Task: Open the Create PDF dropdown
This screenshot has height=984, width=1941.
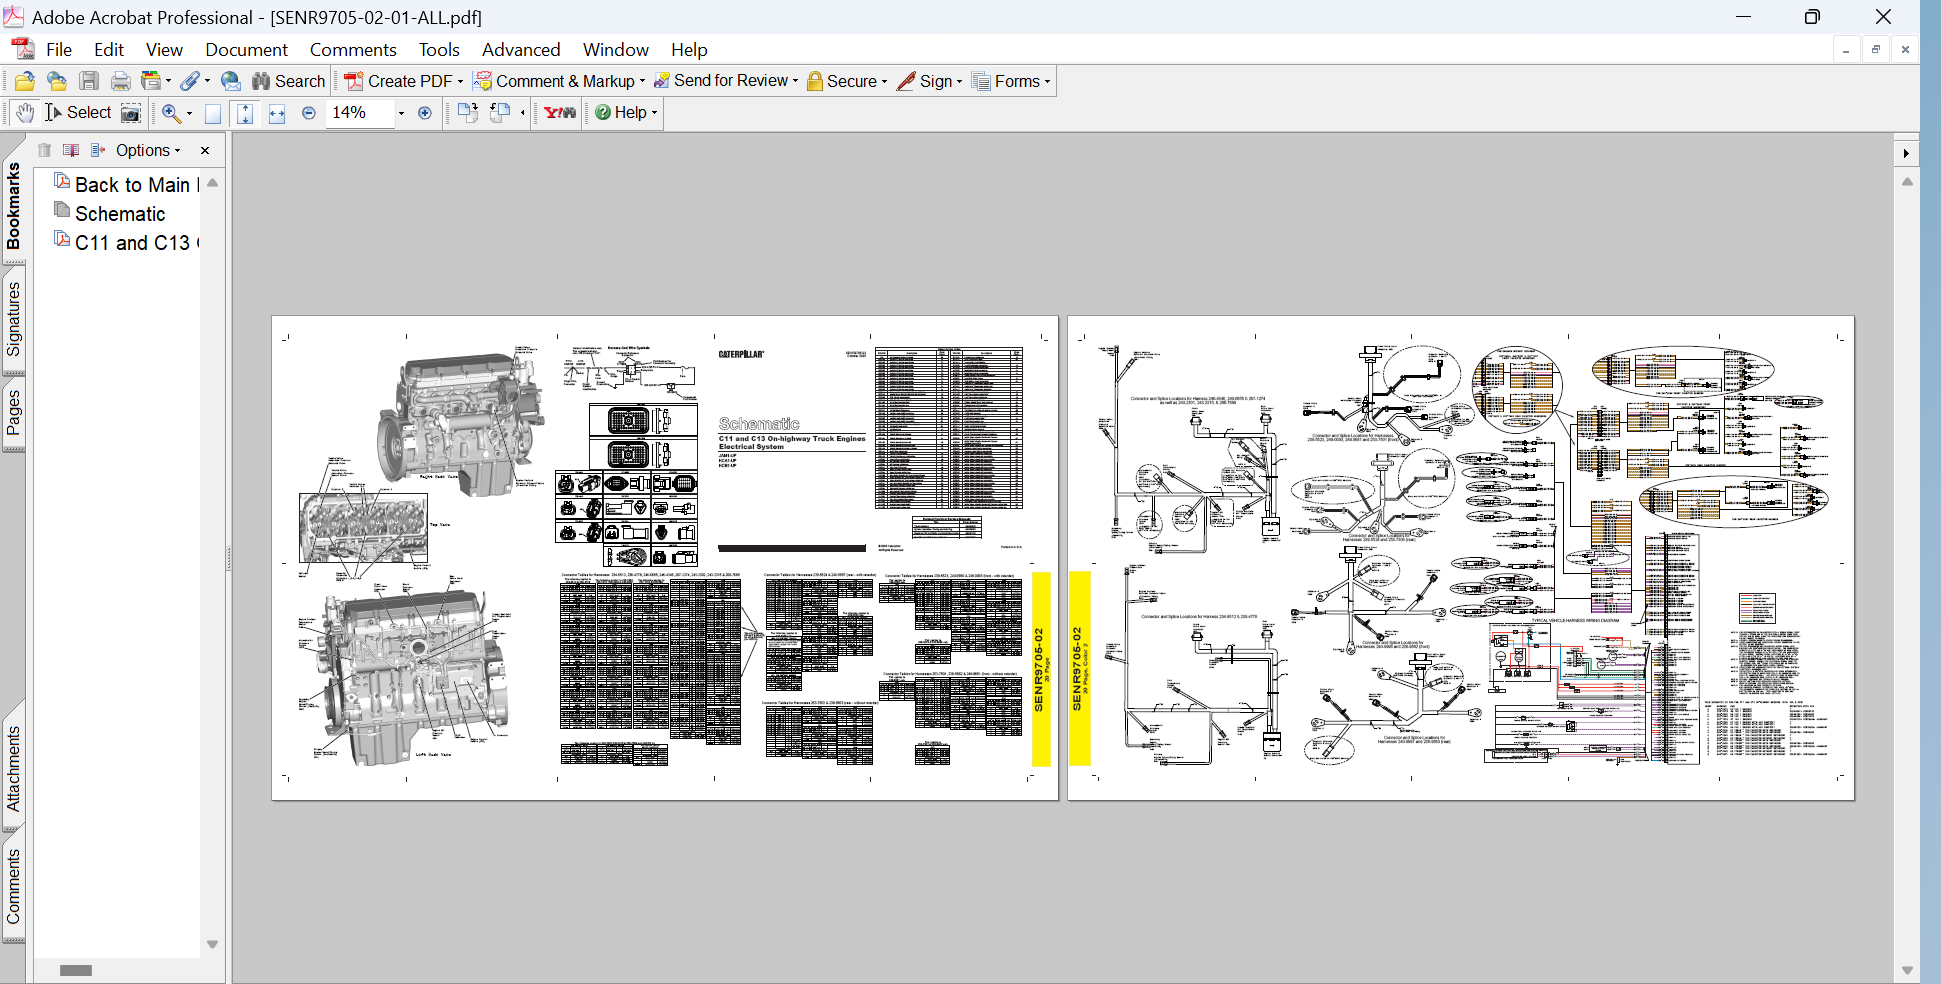Action: tap(403, 81)
